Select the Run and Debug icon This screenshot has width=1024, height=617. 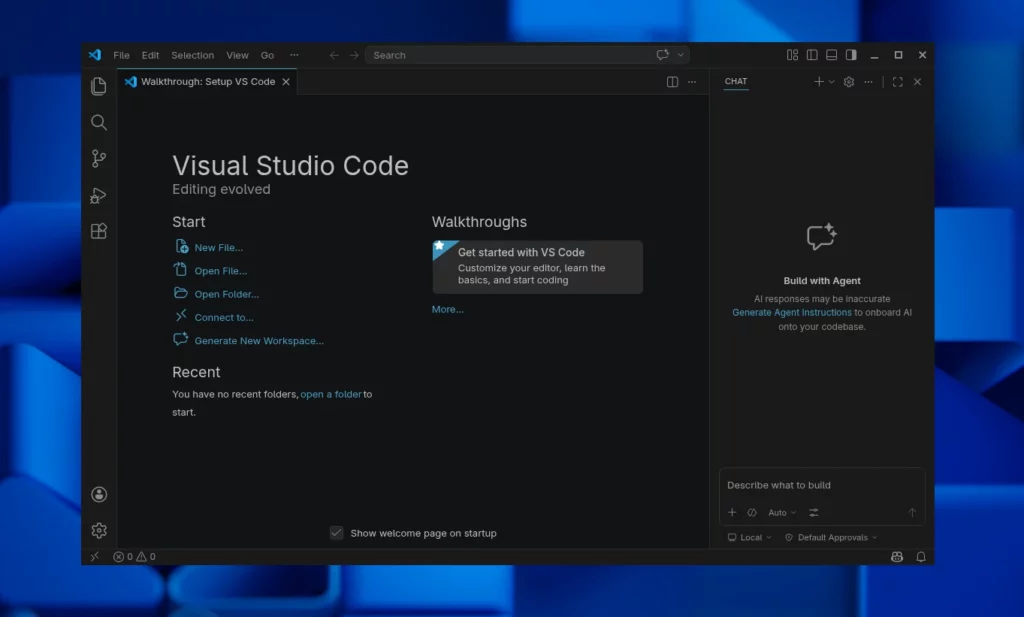(98, 194)
